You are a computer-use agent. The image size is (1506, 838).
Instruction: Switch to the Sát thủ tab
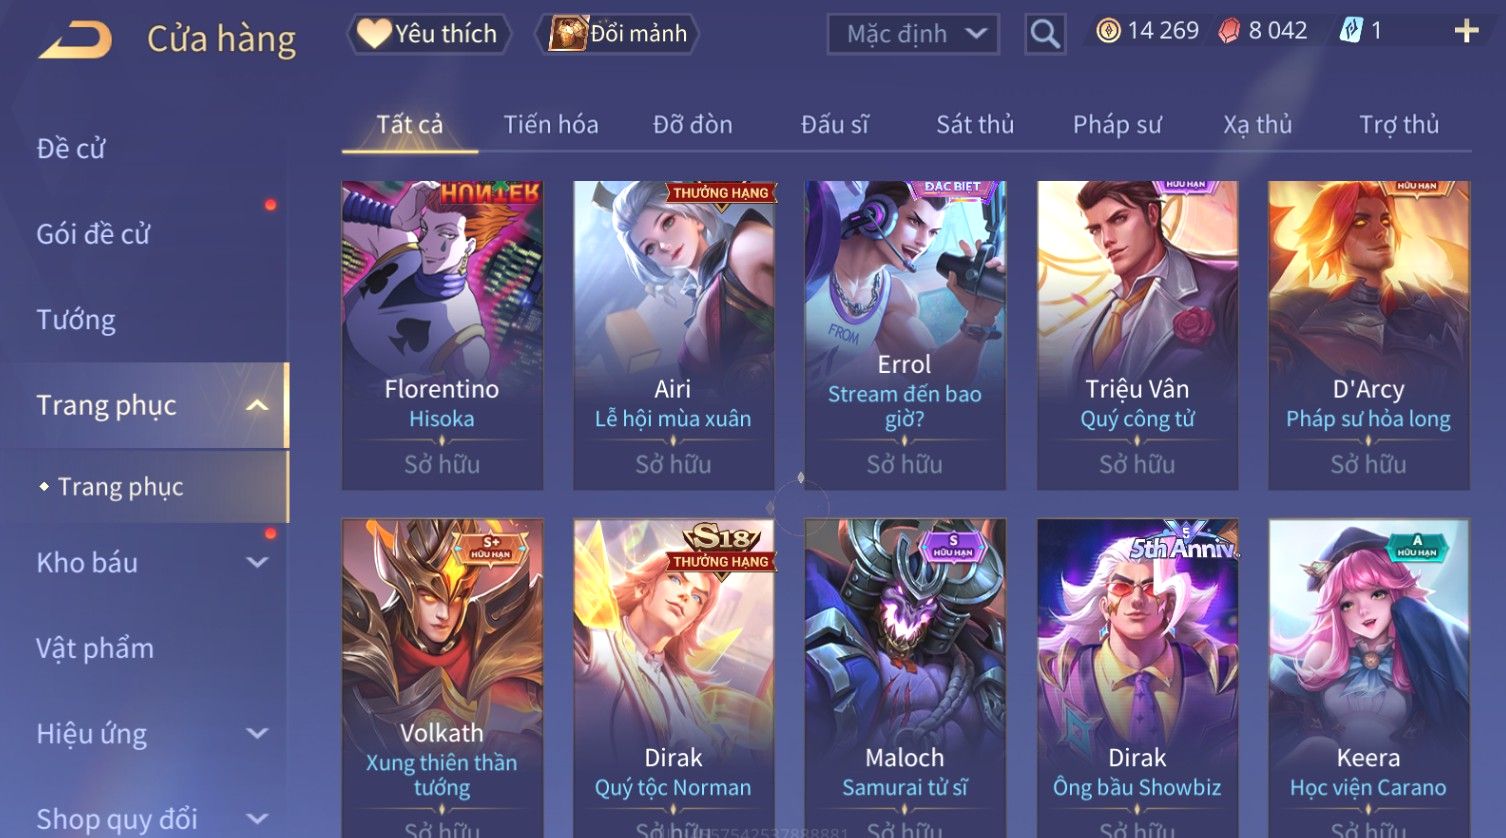click(975, 125)
